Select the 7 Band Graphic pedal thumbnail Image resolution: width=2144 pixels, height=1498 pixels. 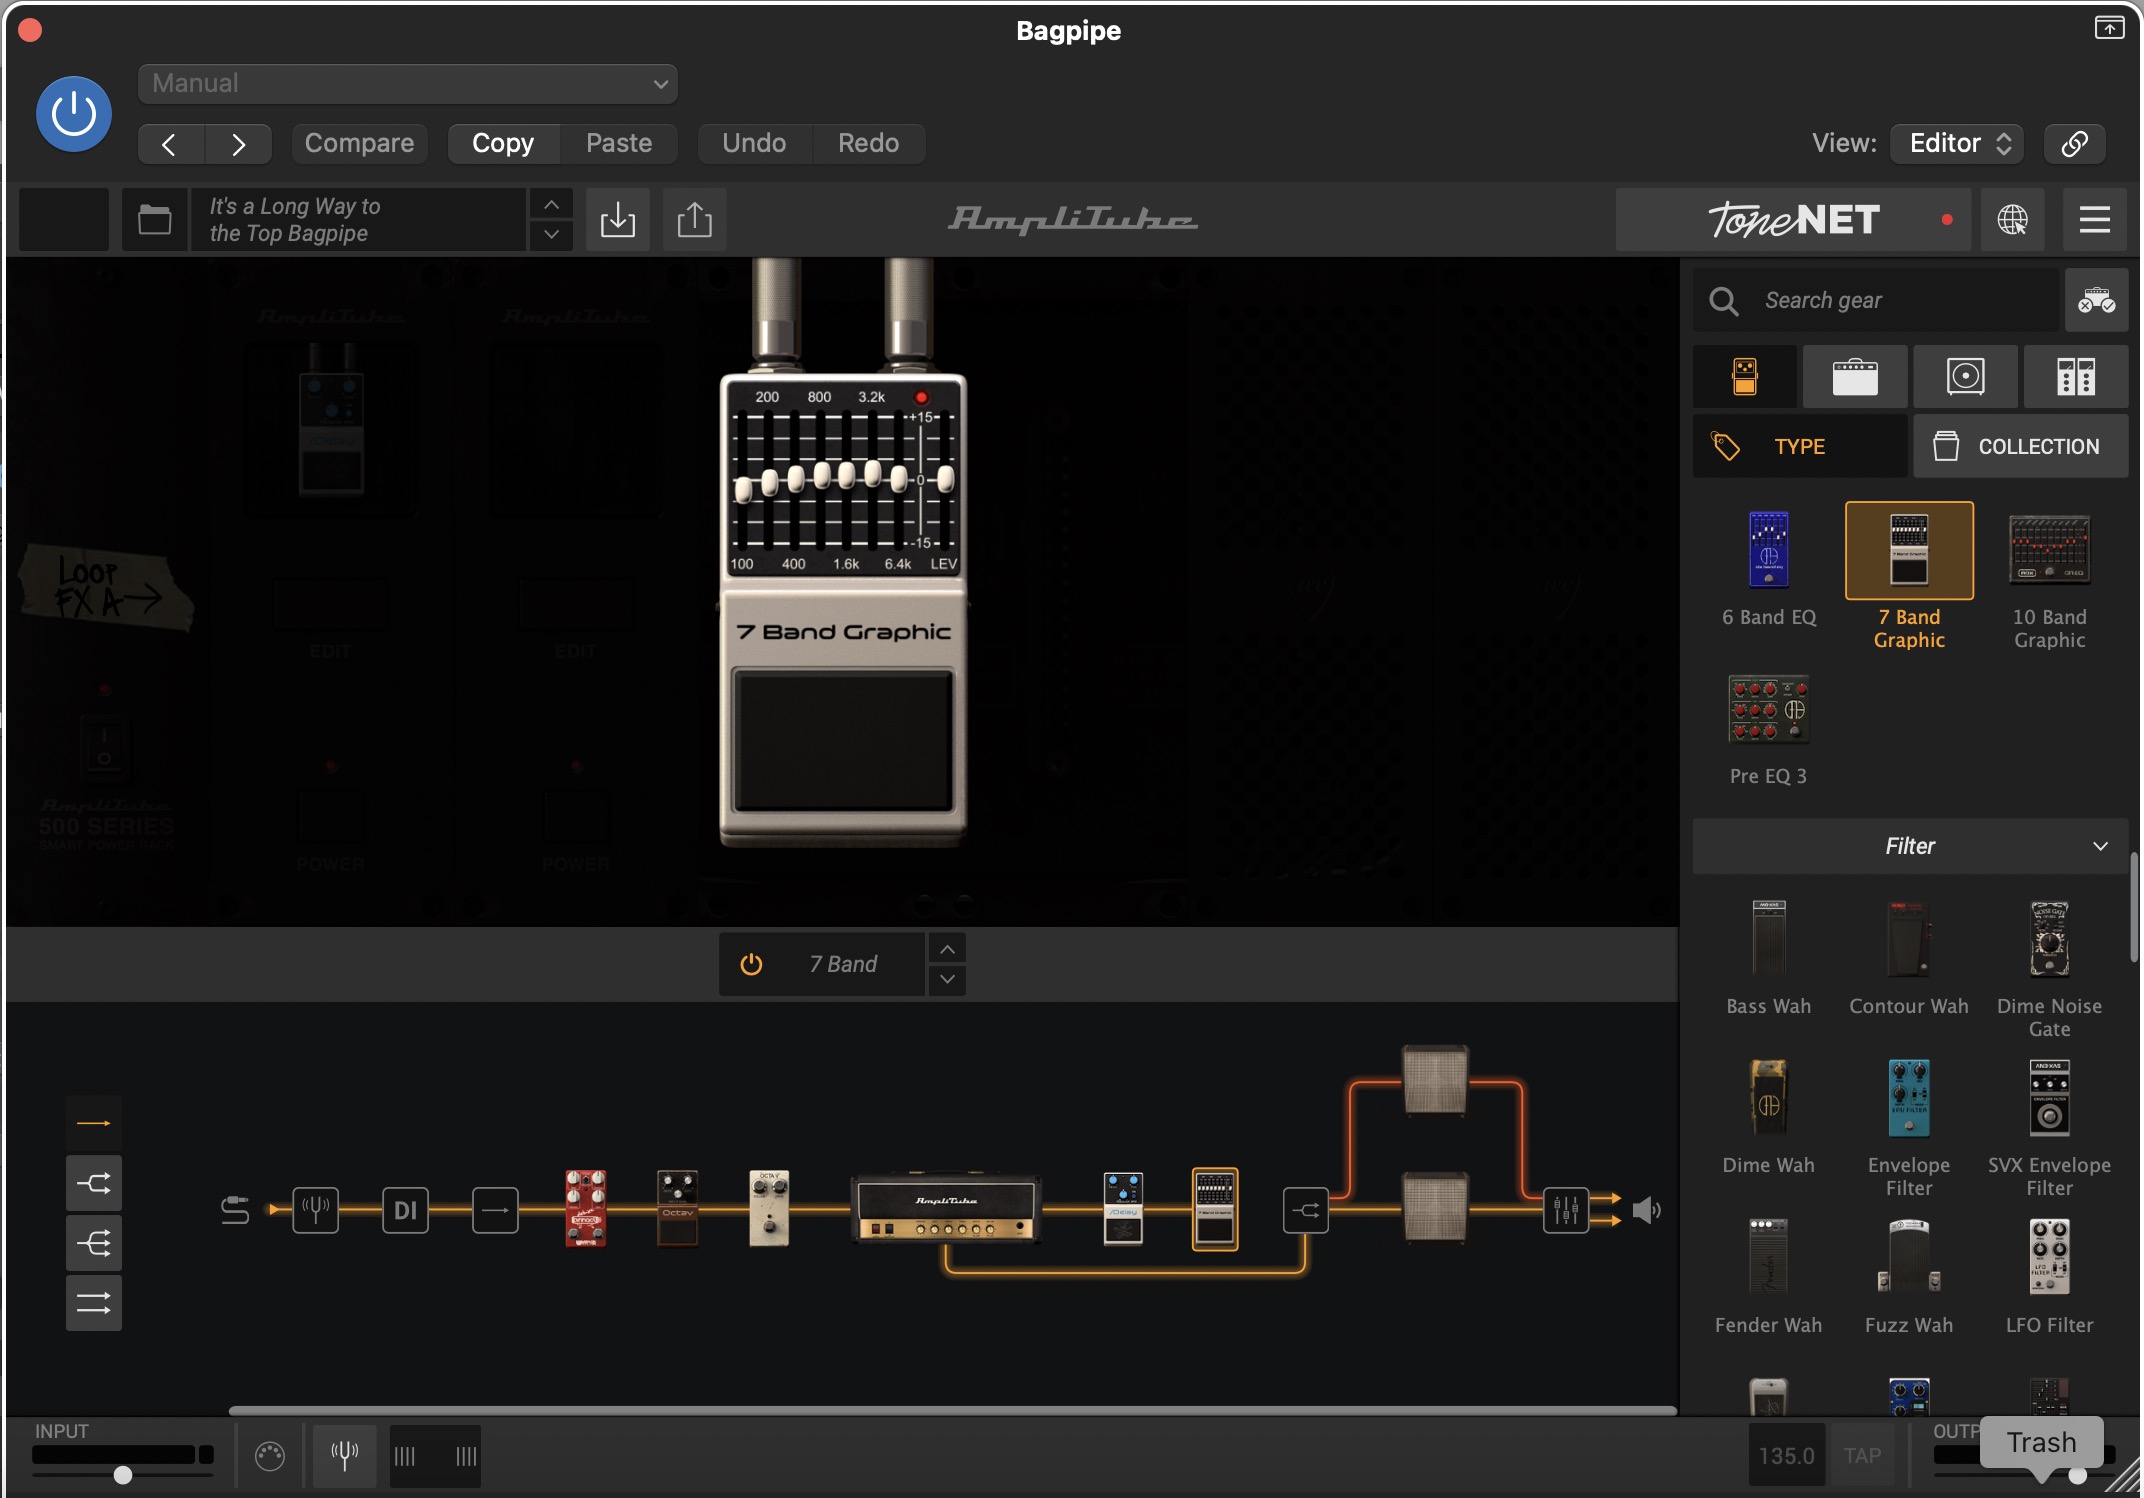1909,550
